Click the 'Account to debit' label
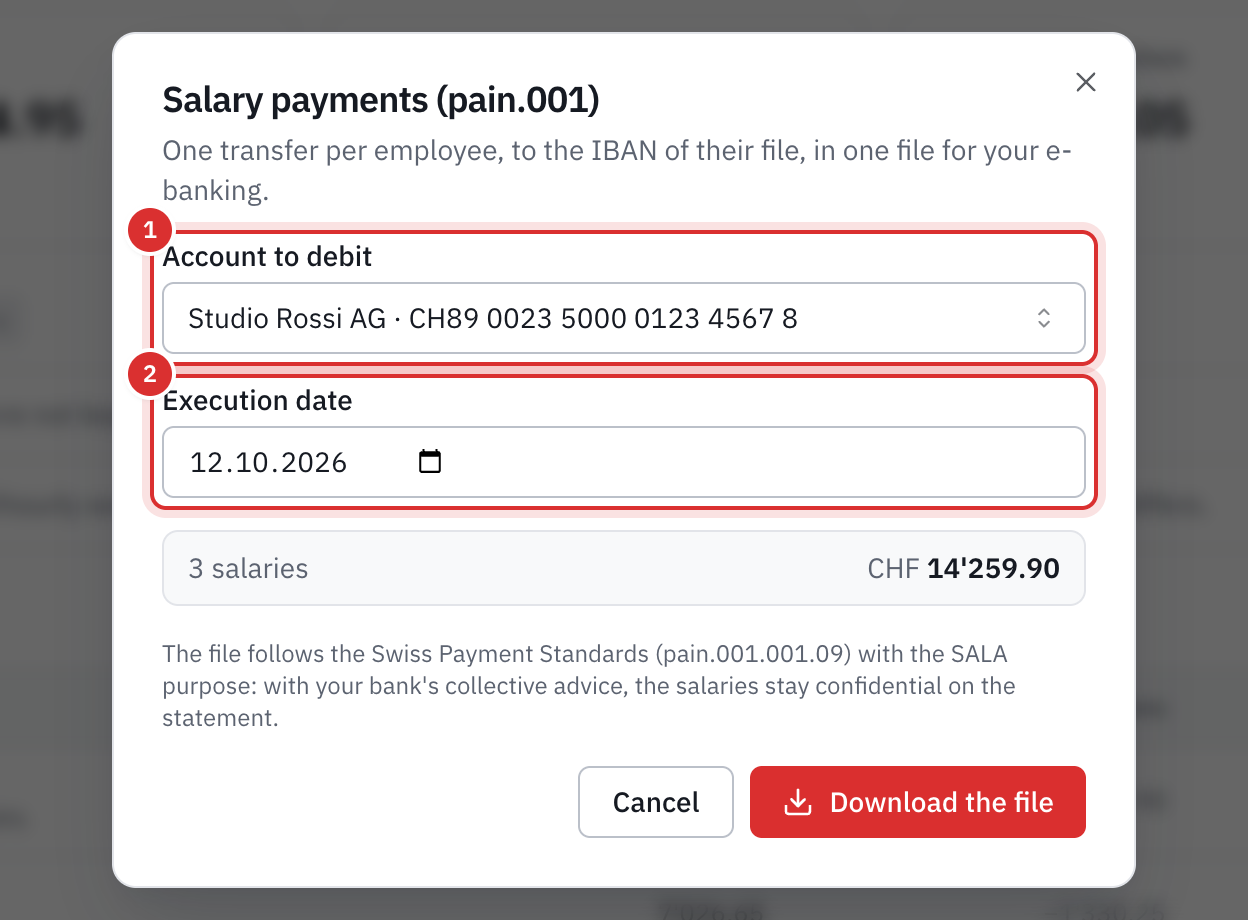The image size is (1248, 920). [x=267, y=257]
